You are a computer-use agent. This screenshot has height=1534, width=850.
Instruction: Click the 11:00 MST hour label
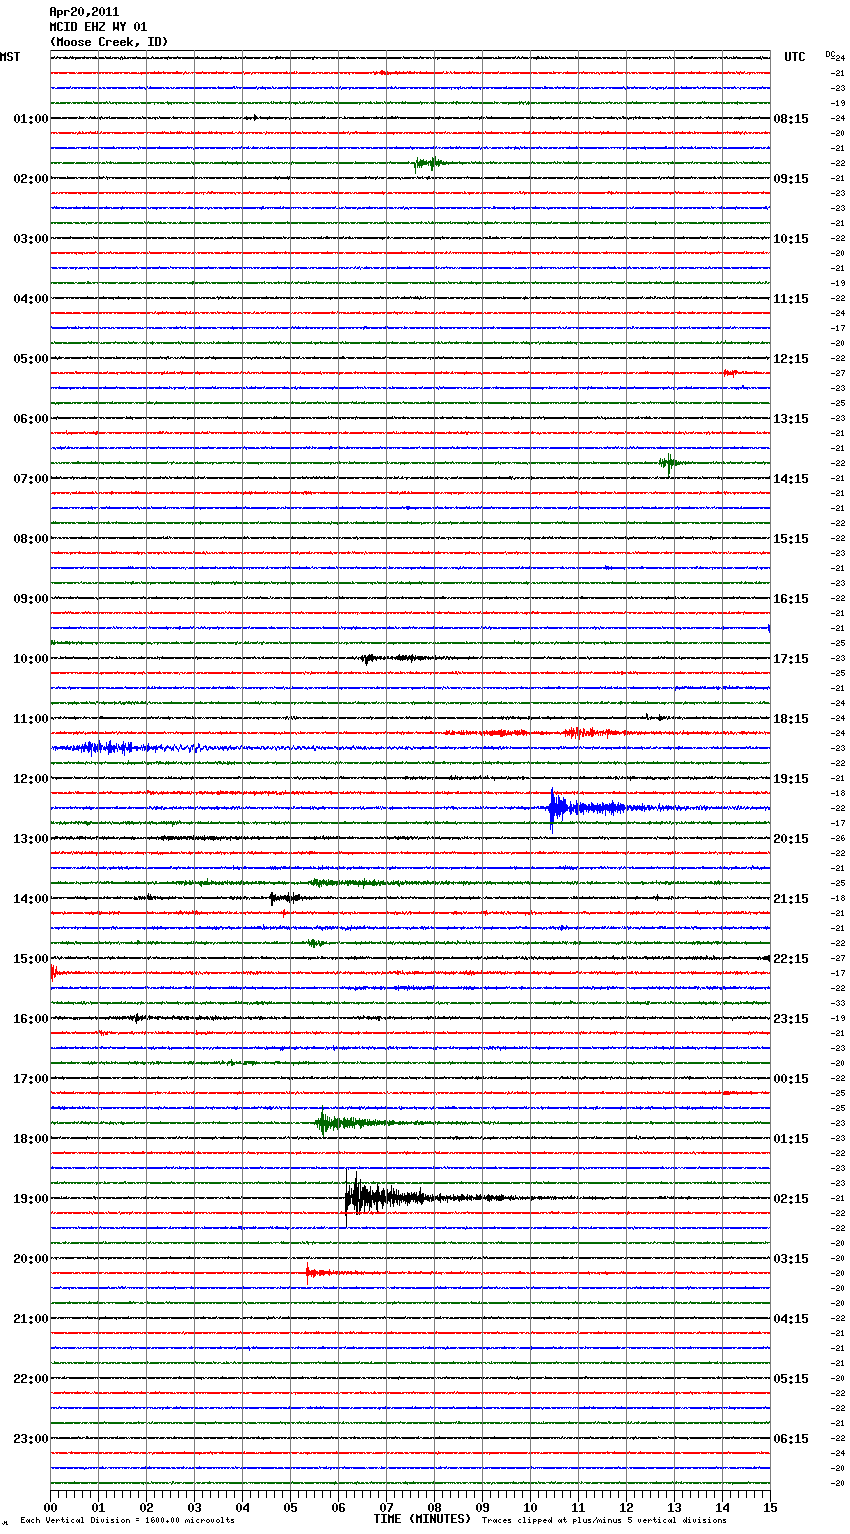coord(31,719)
